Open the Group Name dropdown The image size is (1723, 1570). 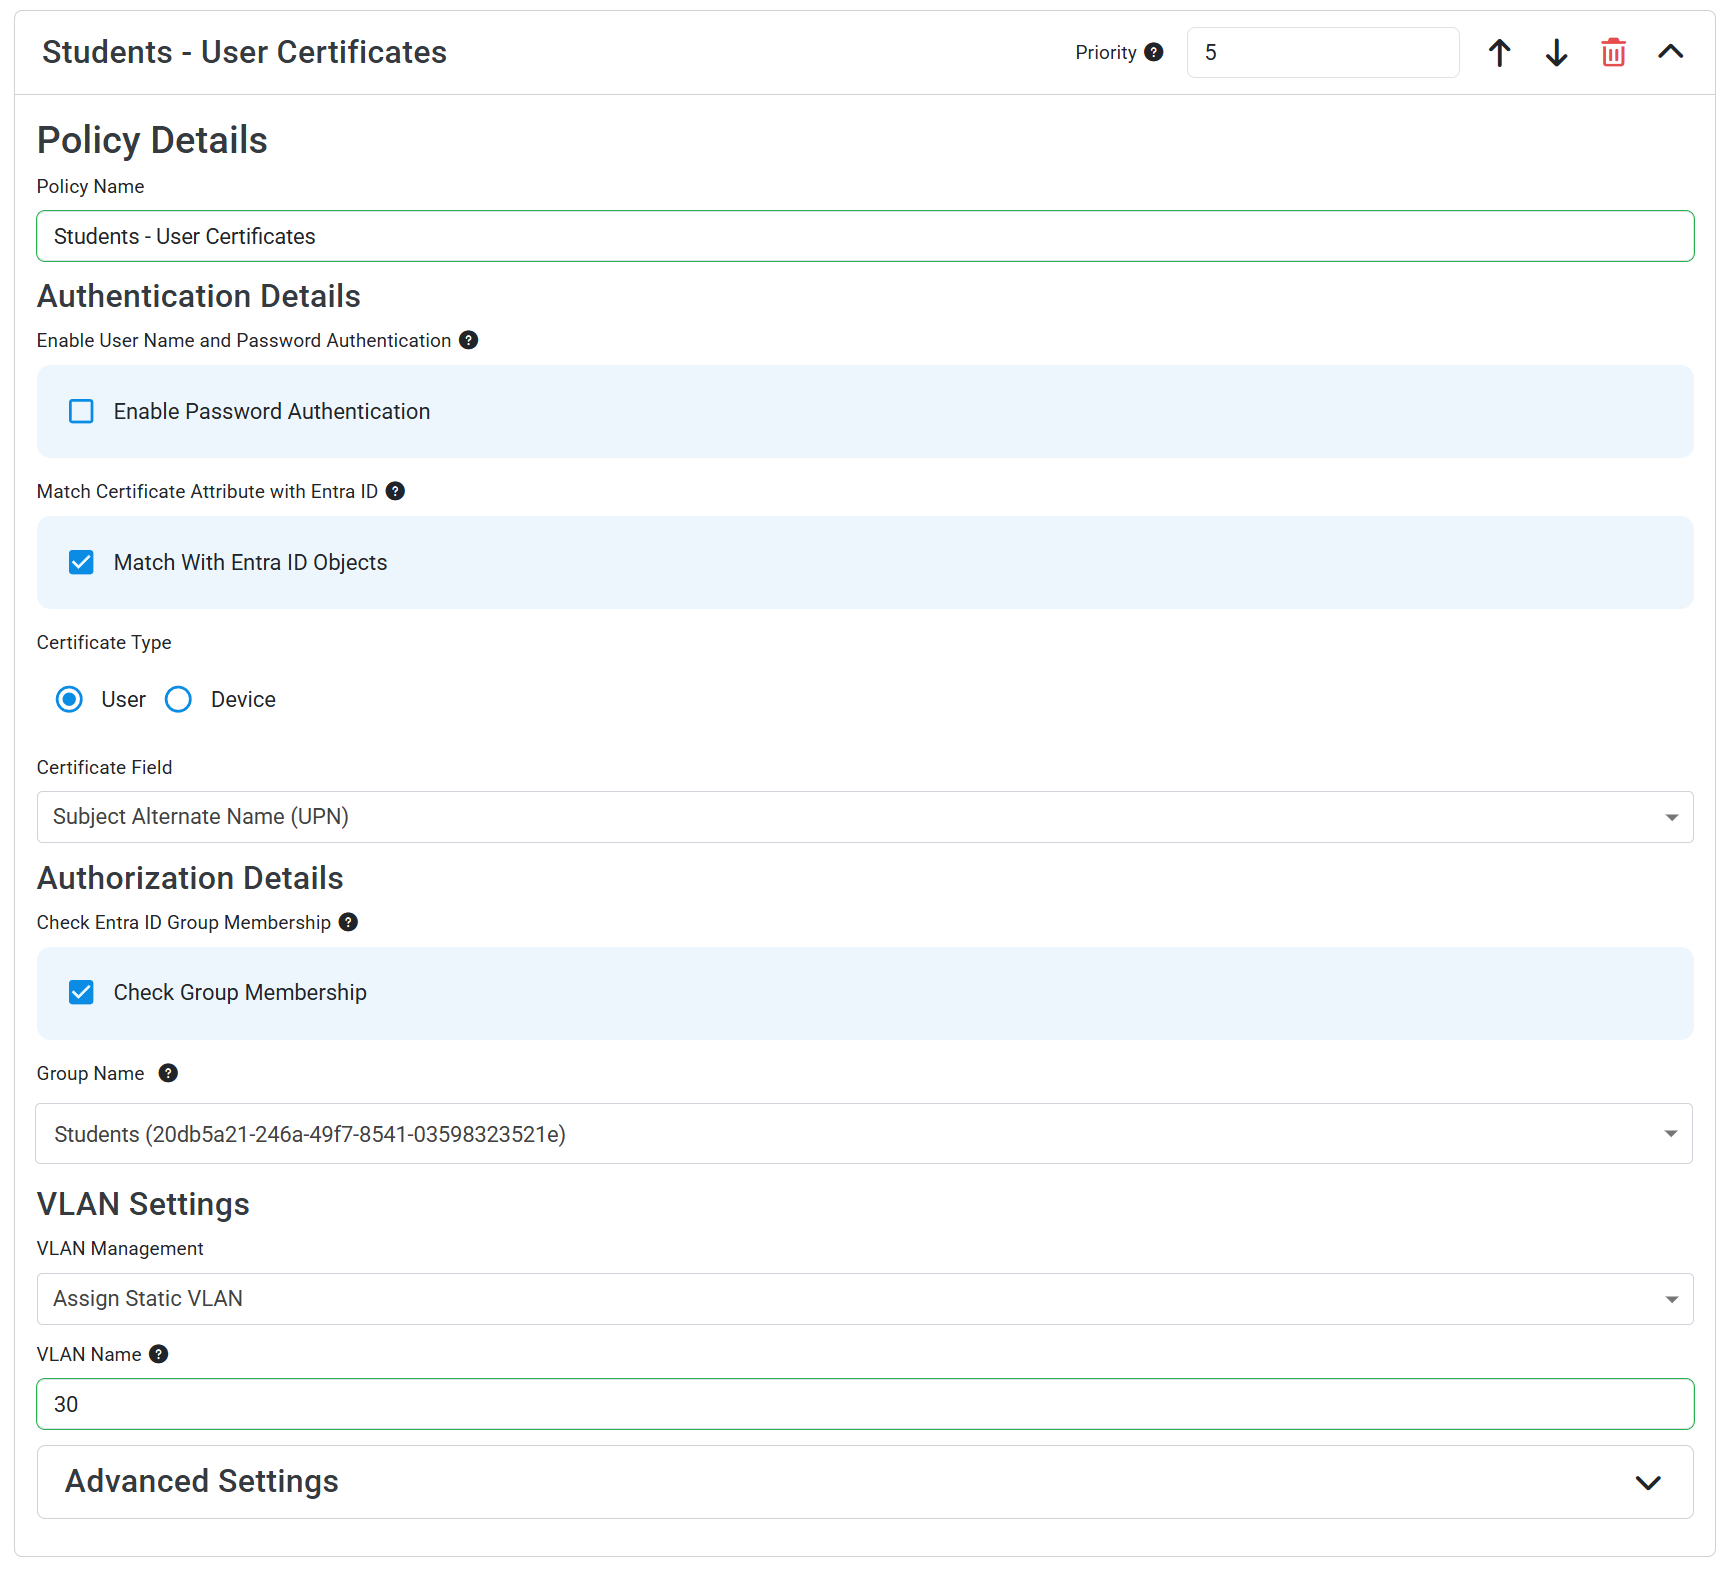point(1670,1133)
